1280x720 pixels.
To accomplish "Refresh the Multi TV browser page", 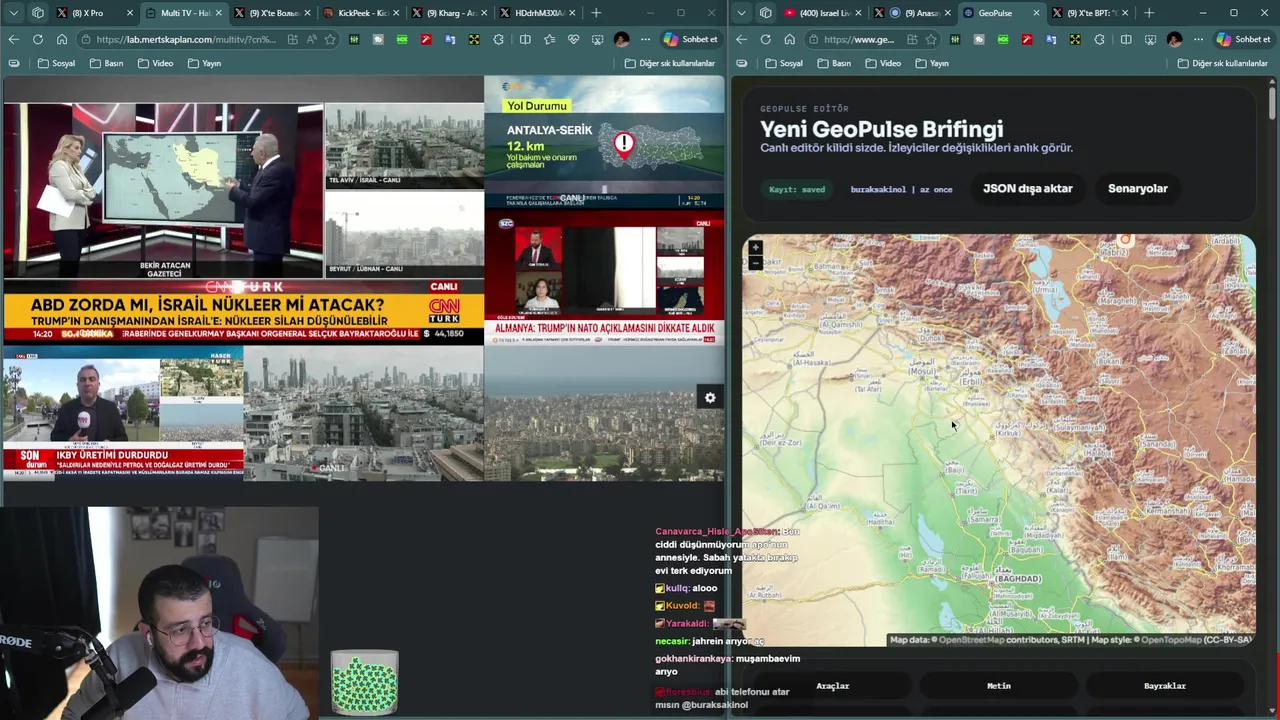I will (x=37, y=39).
